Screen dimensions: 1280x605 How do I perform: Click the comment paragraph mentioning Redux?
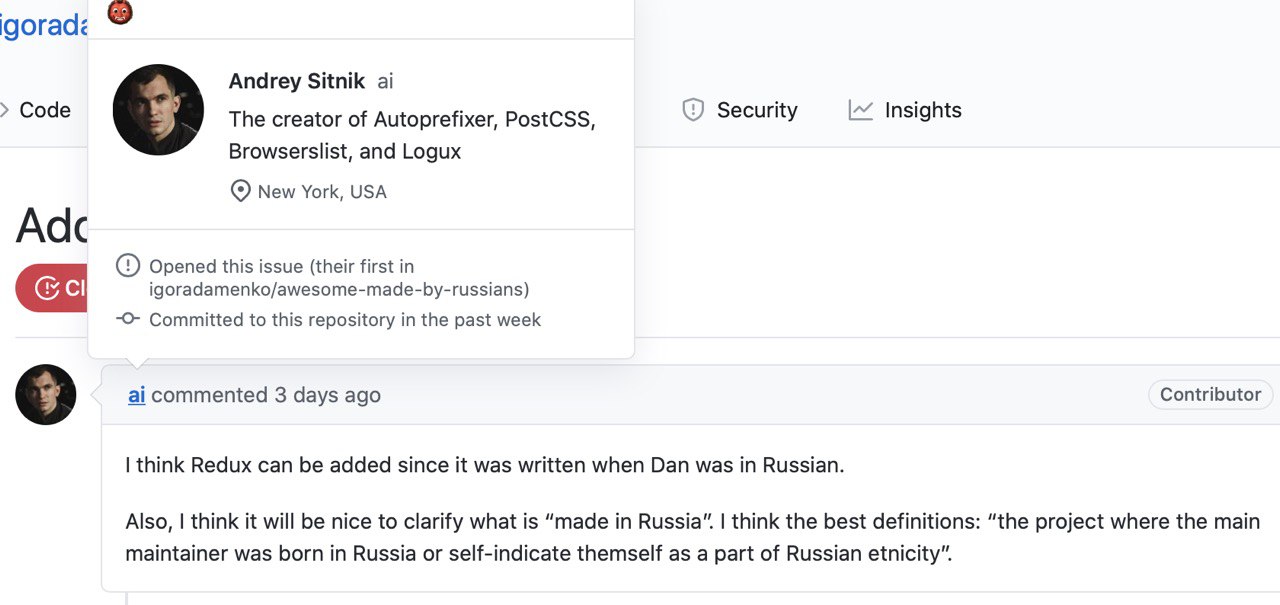[485, 465]
